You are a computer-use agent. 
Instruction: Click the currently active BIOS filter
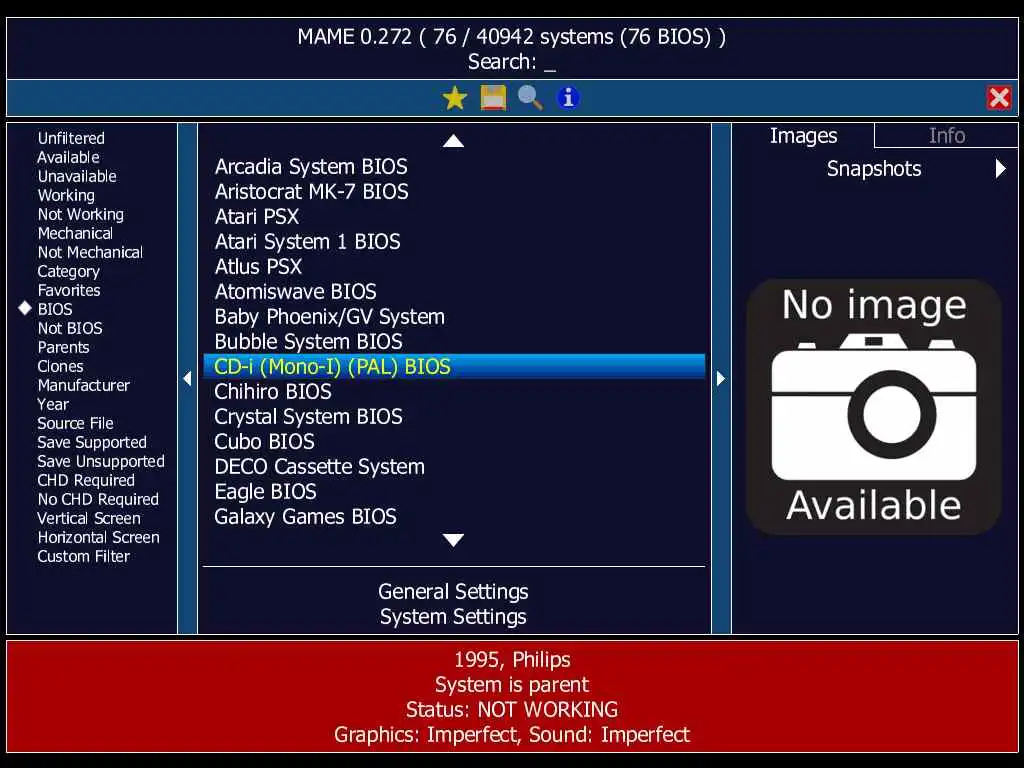55,309
